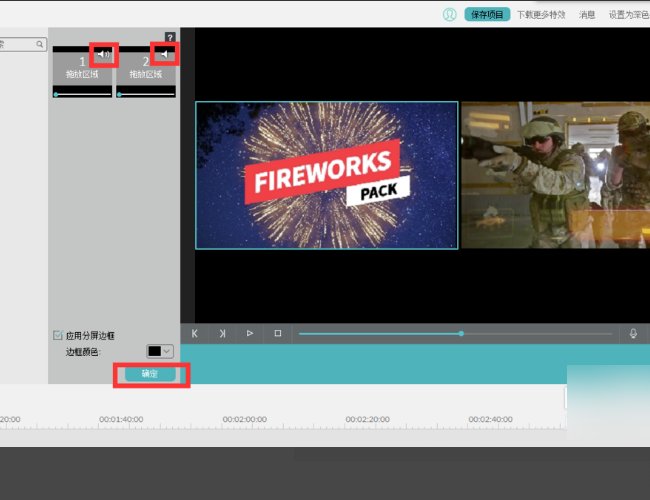650x500 pixels.
Task: Select the Fireworks Pack preview pane
Action: pos(327,175)
